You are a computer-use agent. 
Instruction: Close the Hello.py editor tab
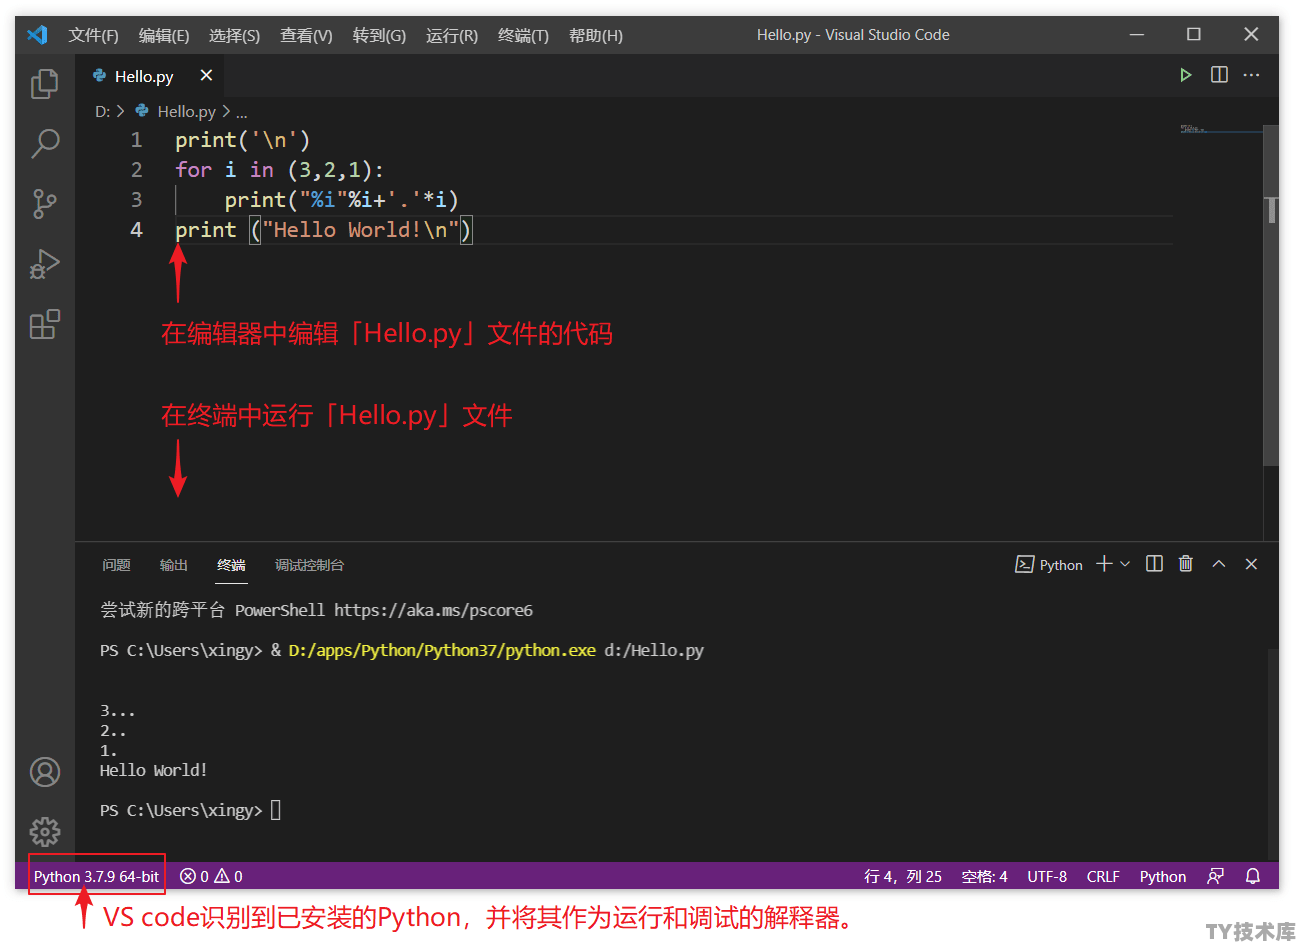click(206, 76)
